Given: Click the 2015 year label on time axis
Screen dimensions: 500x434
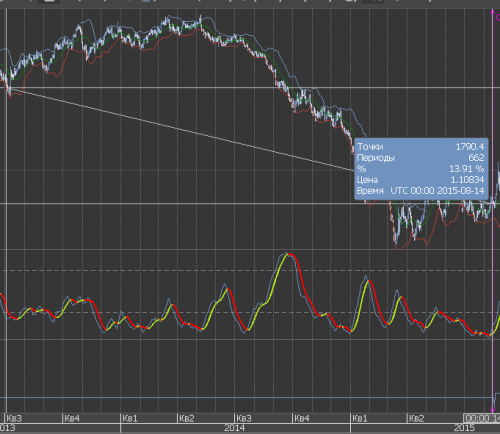Looking at the screenshot, I should tap(464, 428).
